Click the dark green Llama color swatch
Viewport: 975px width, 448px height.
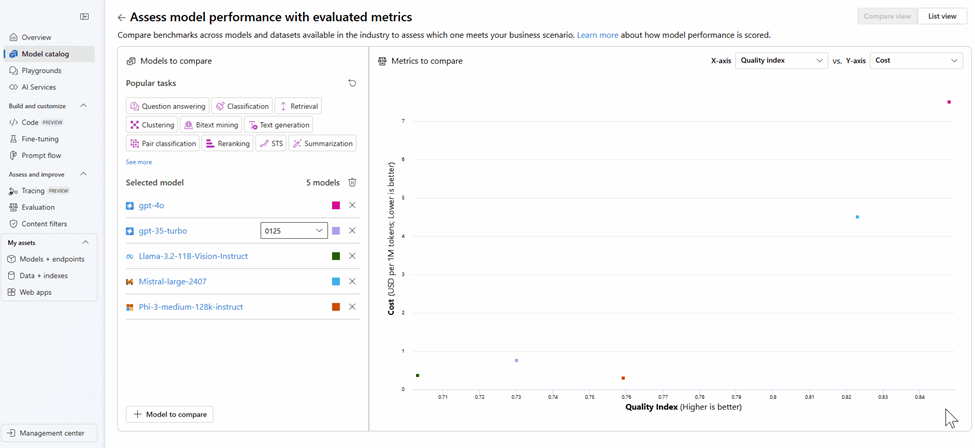(336, 256)
